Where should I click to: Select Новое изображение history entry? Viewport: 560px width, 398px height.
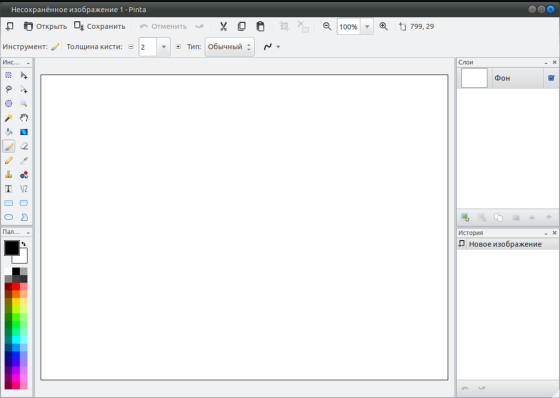coord(508,244)
